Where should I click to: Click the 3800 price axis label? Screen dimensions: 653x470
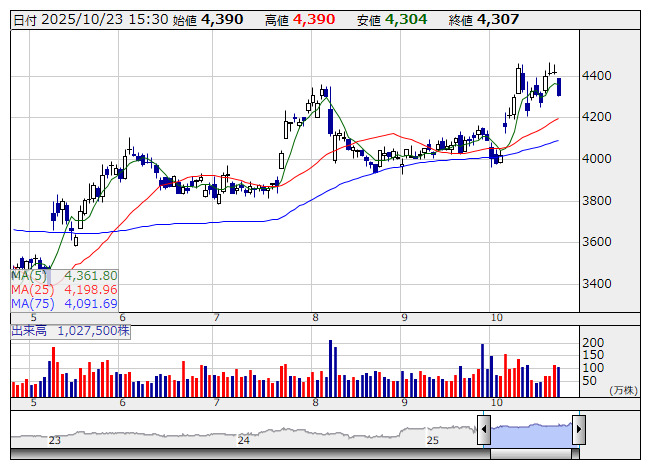[597, 201]
